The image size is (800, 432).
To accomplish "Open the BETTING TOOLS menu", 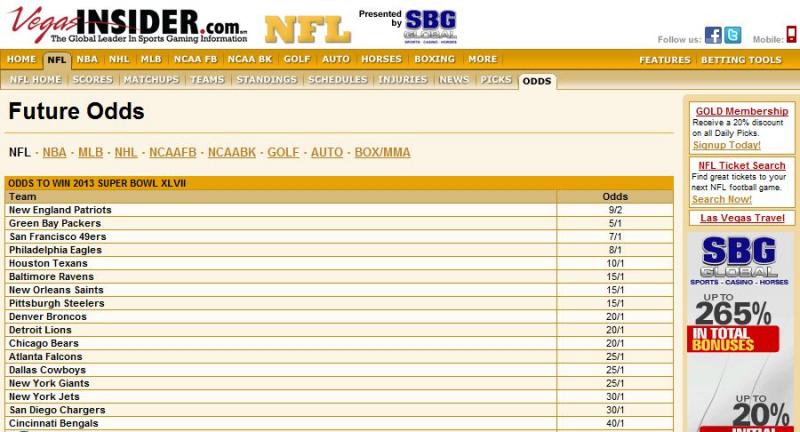I will tap(741, 60).
